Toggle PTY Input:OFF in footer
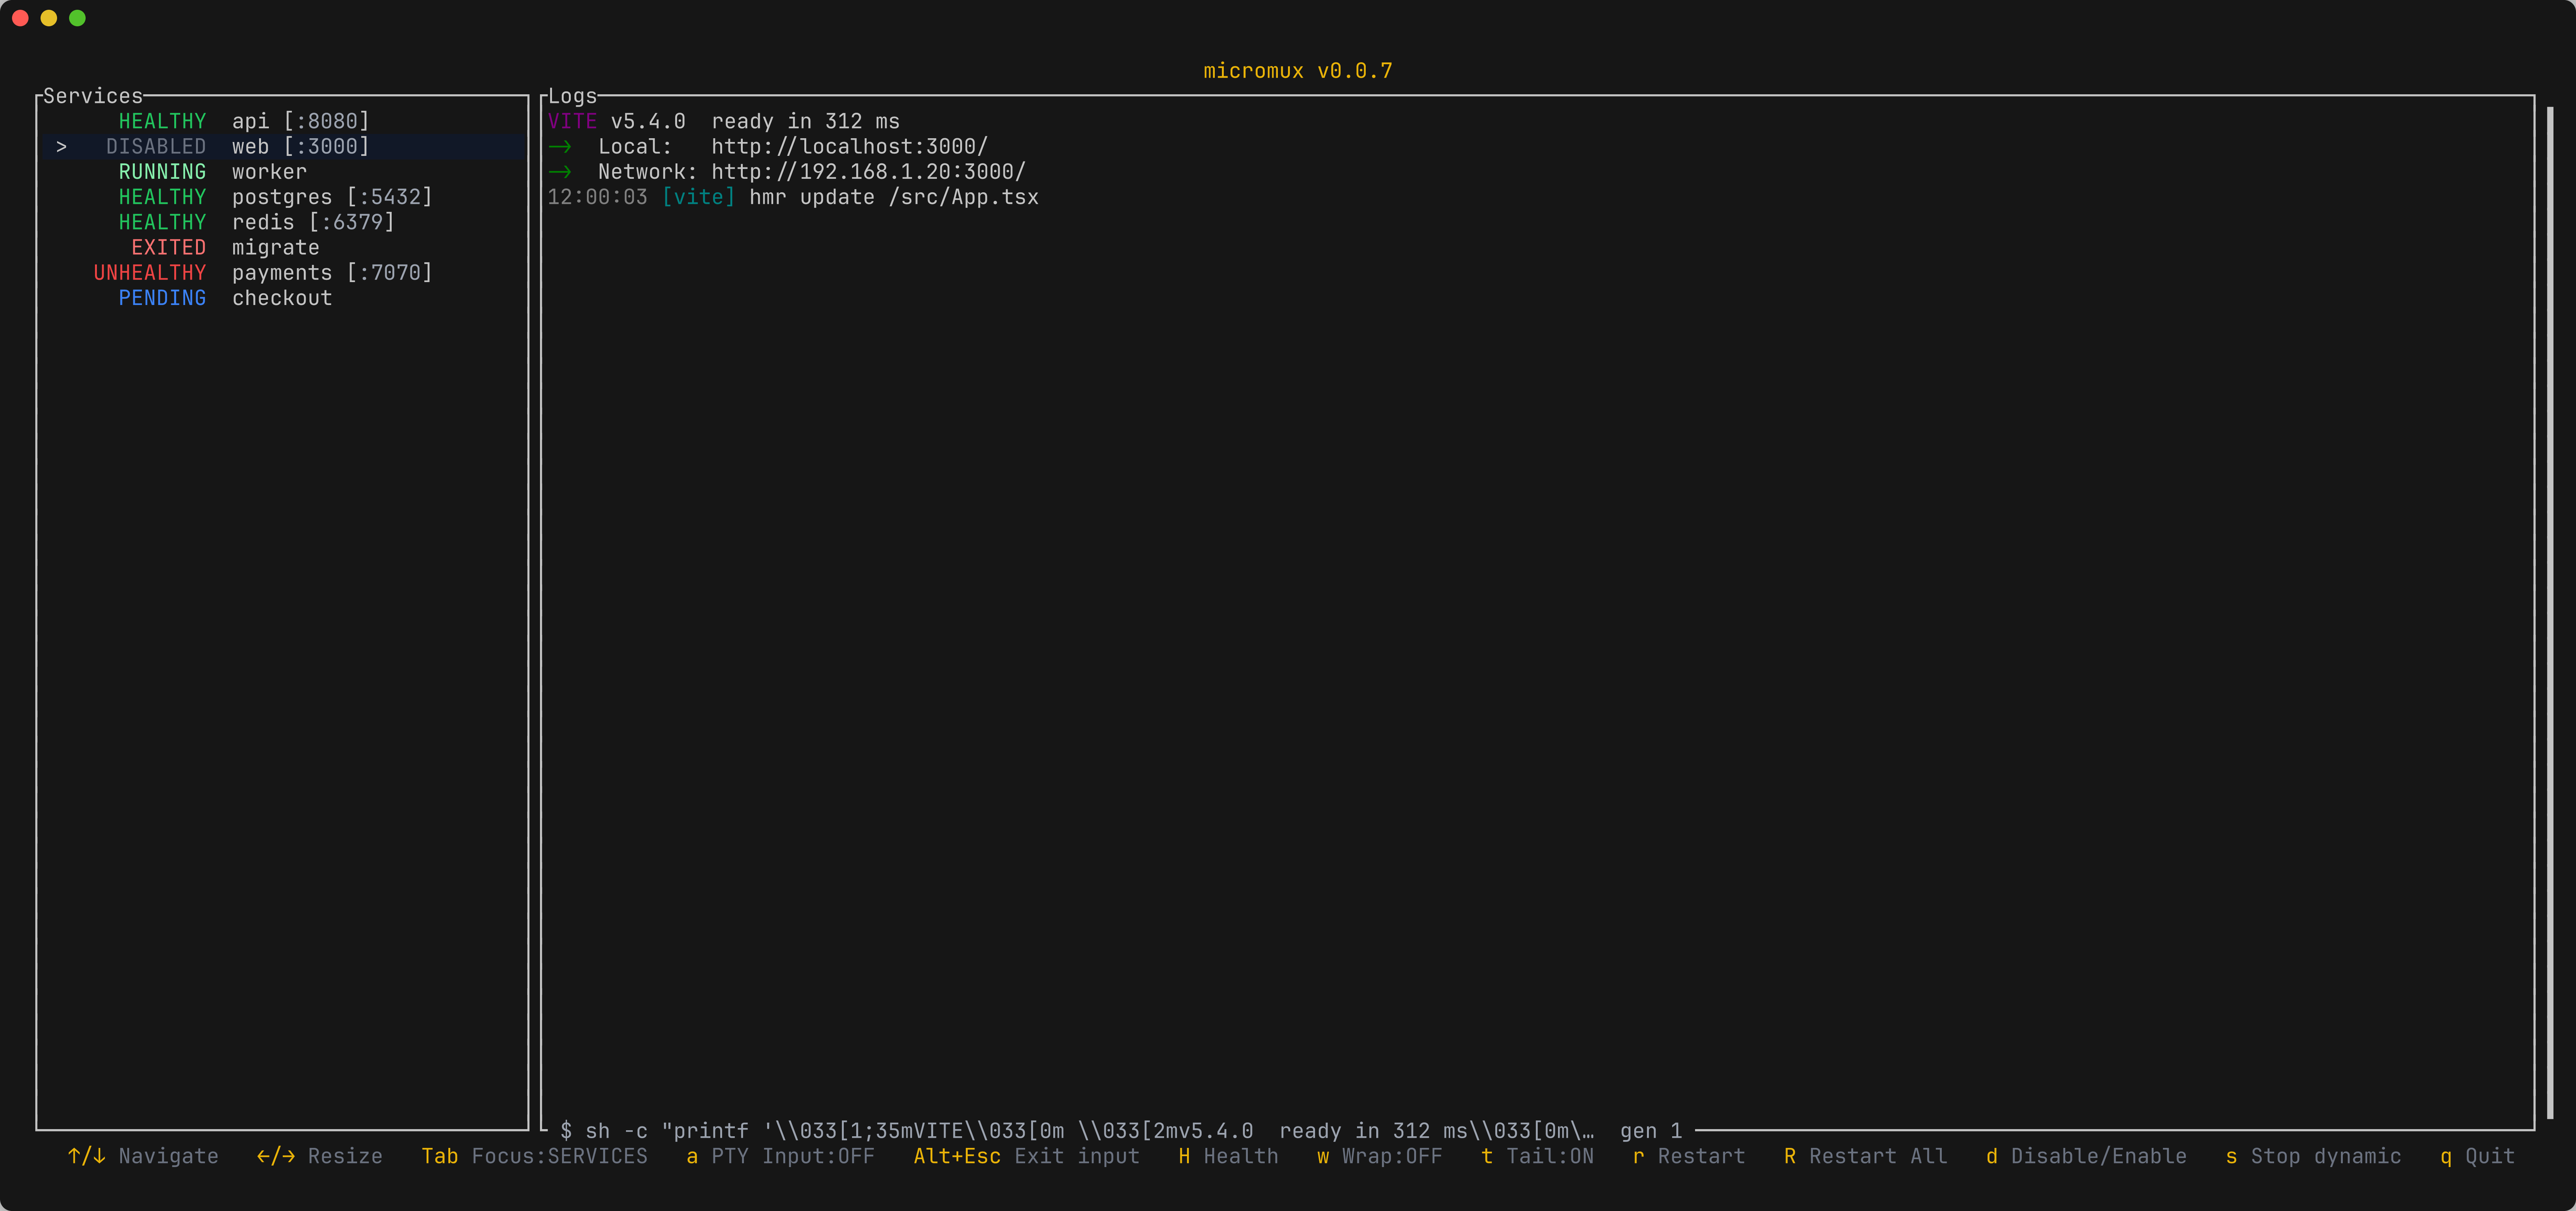The height and width of the screenshot is (1211, 2576). click(x=780, y=1156)
